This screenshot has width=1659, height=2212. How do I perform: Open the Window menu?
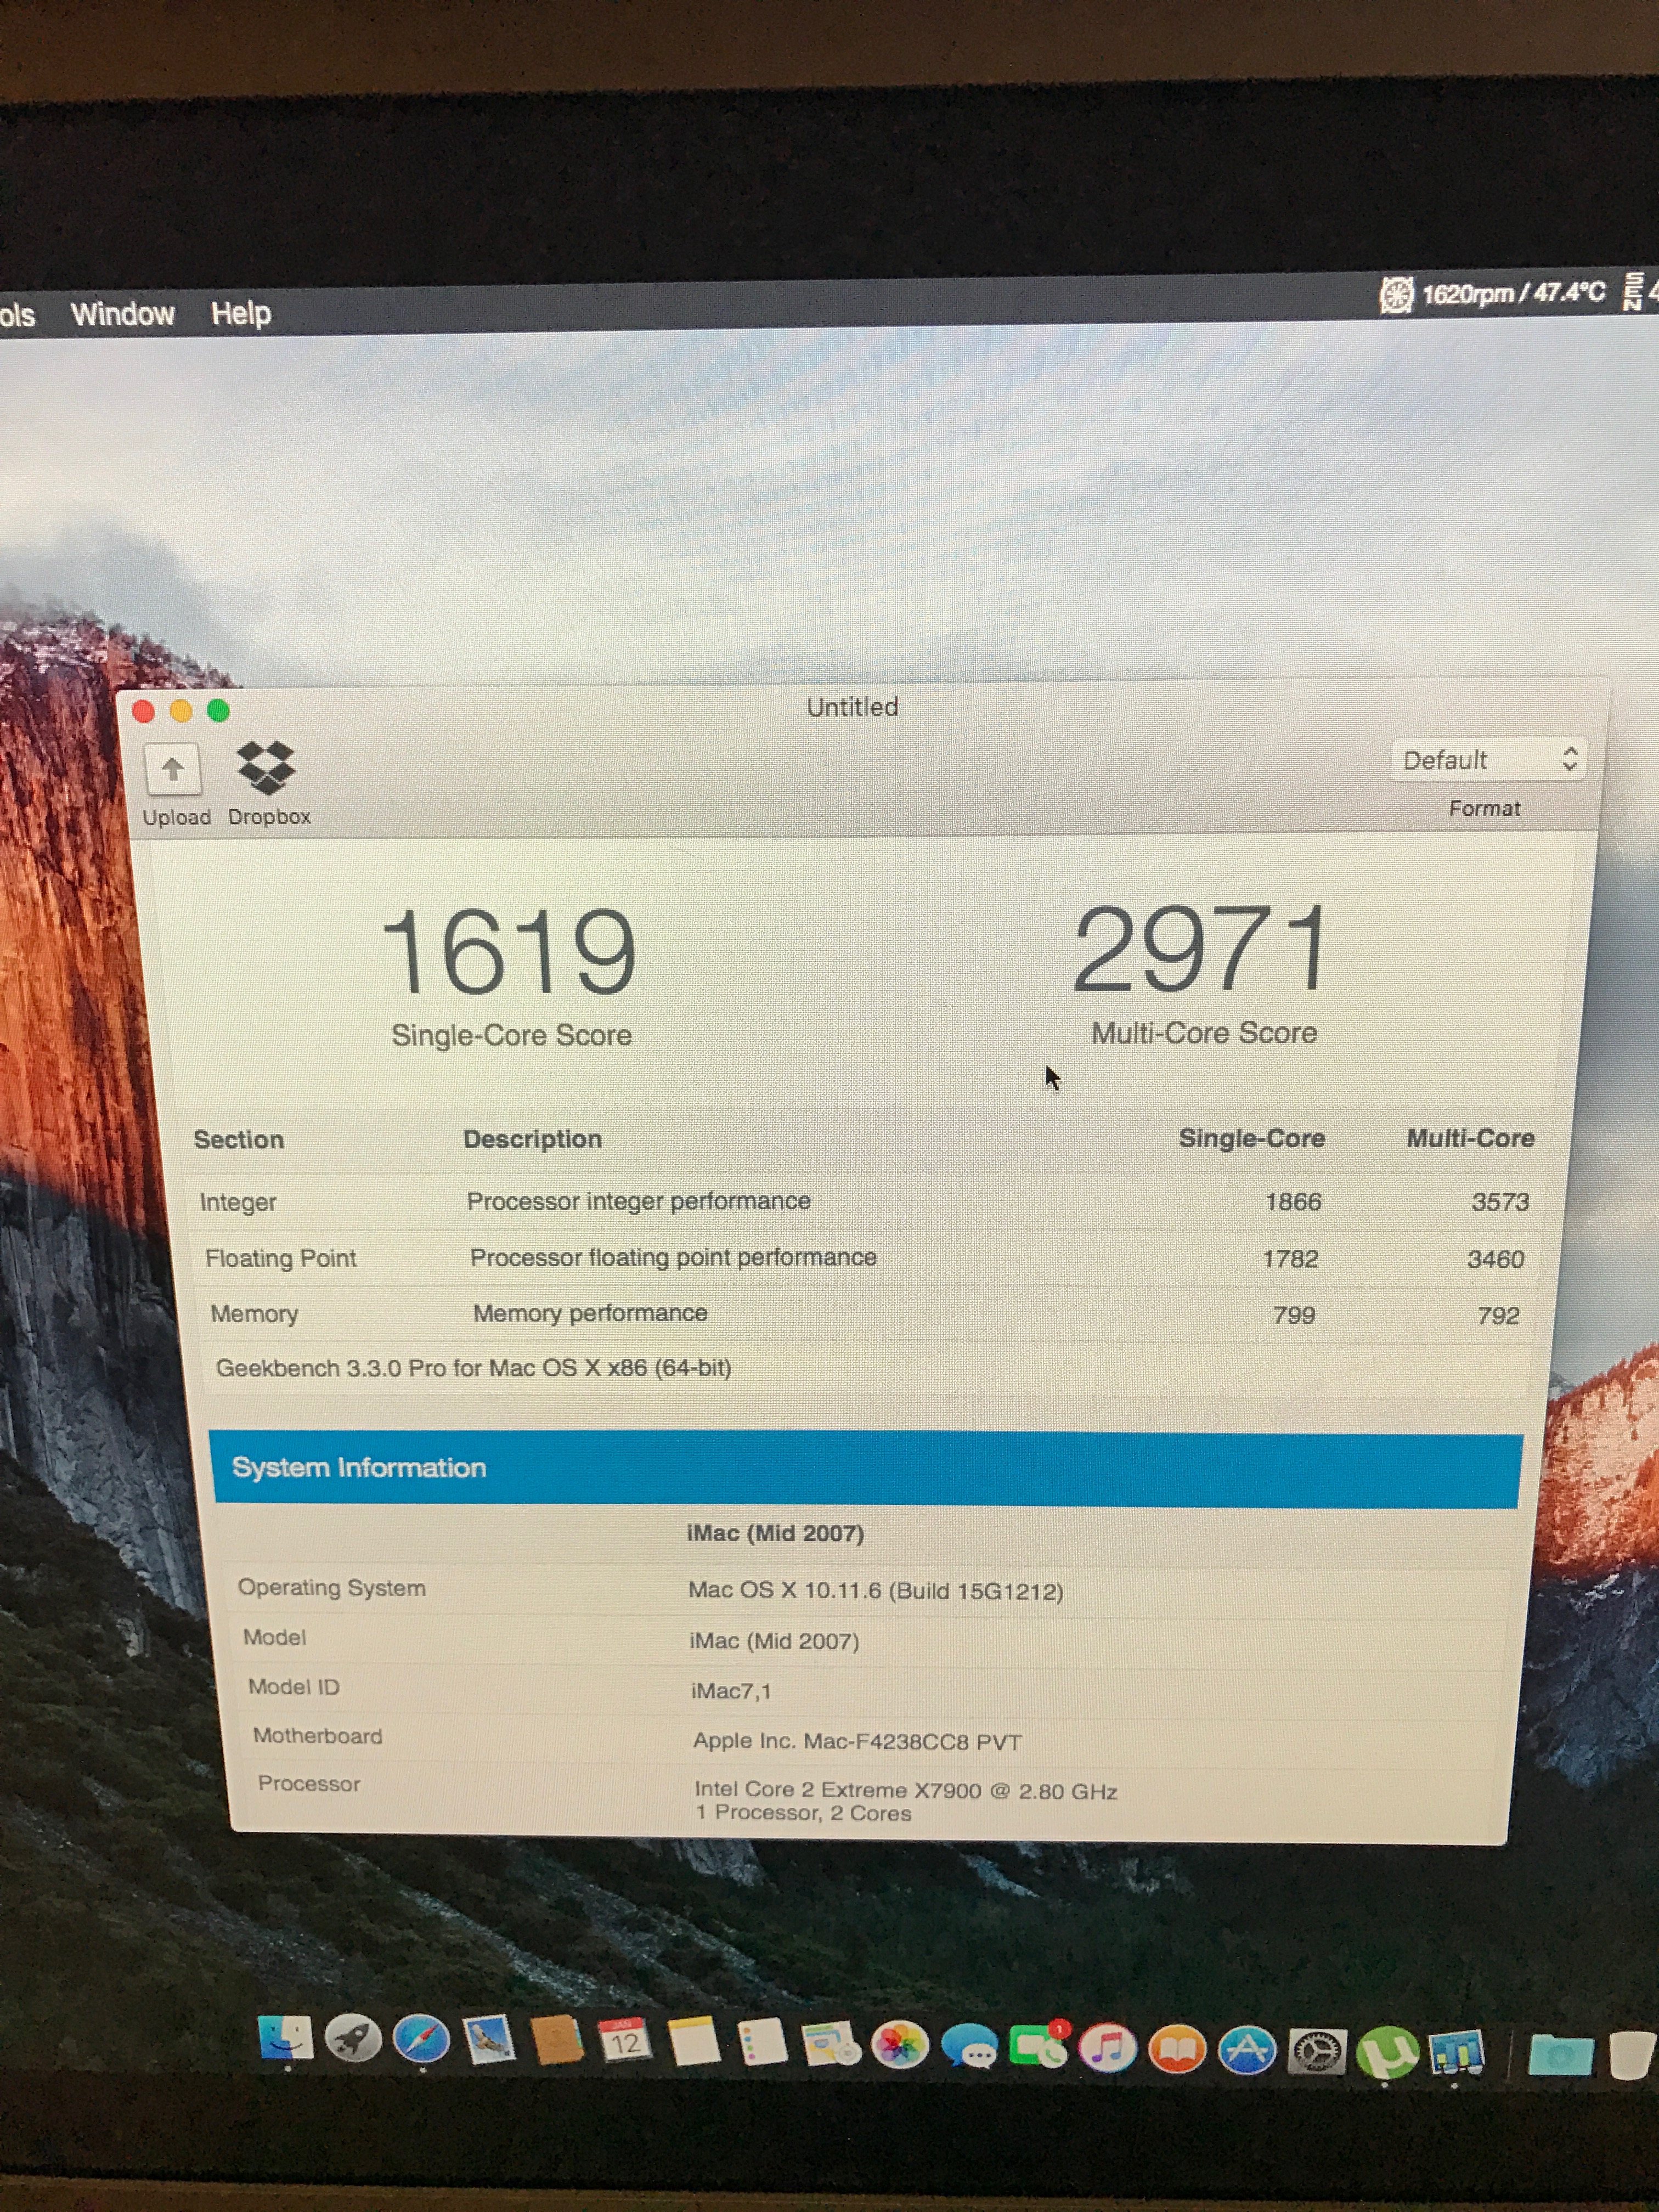[122, 314]
